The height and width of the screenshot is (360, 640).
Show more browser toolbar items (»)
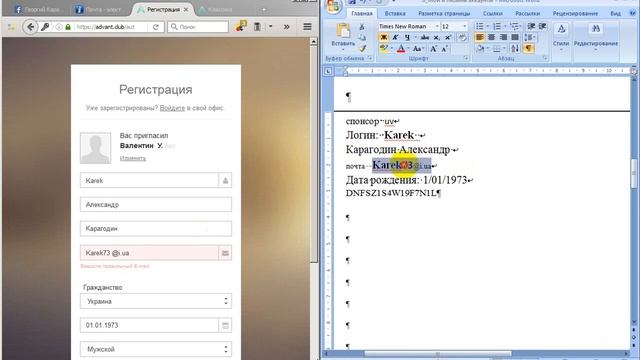pyautogui.click(x=287, y=27)
